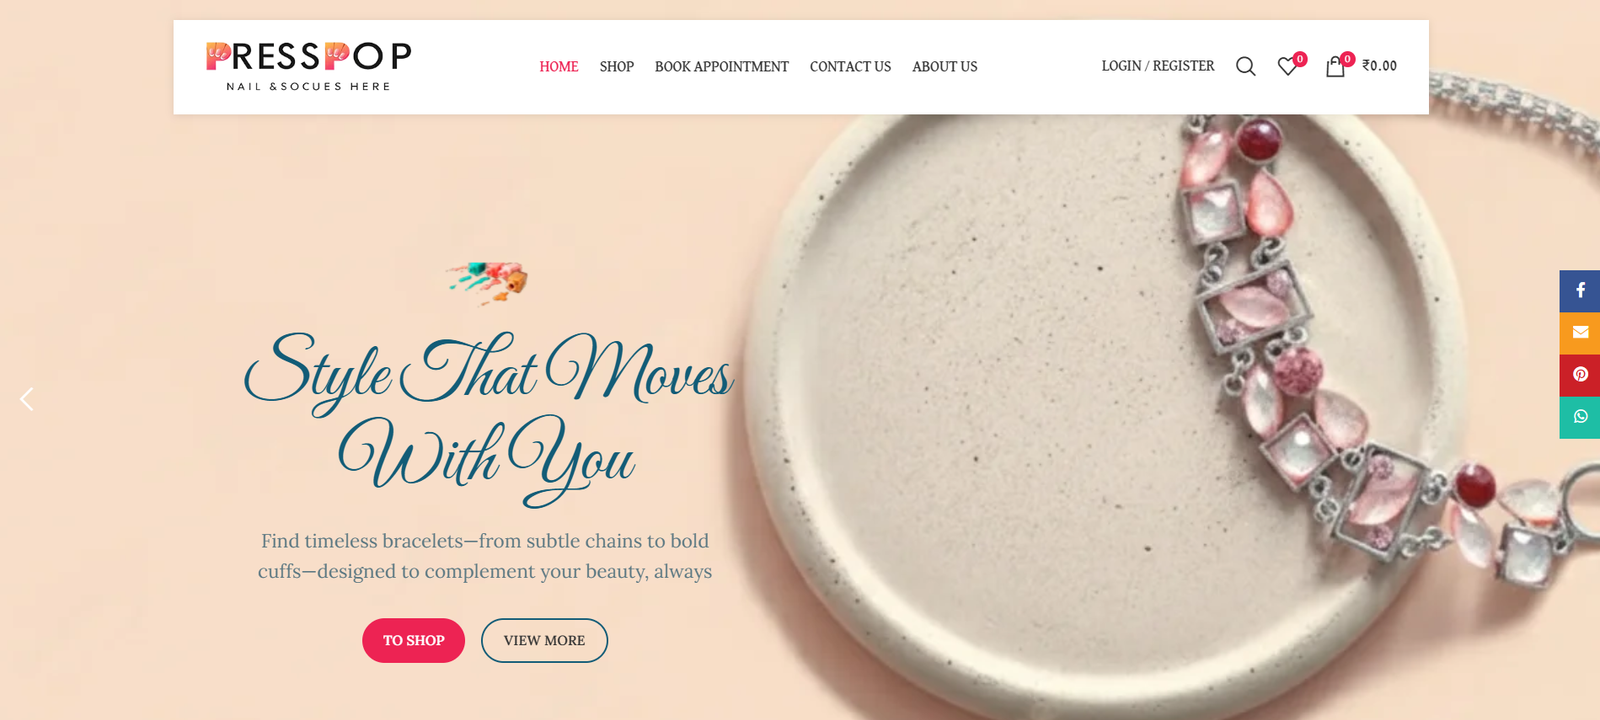Screen dimensions: 1600x720
Task: Click the PressPop logo
Action: point(308,66)
